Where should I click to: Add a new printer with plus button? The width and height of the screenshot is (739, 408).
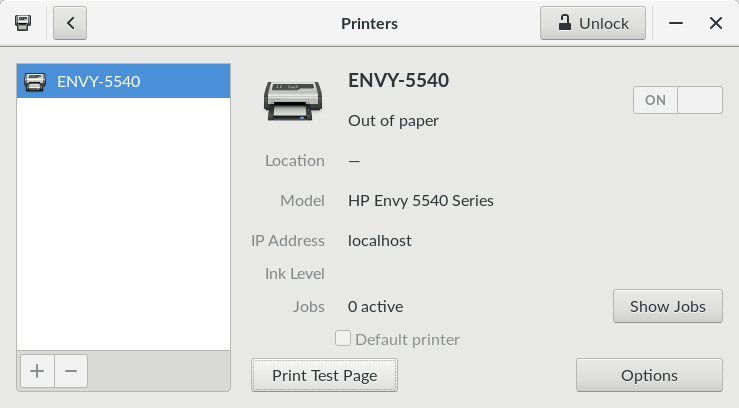(37, 371)
